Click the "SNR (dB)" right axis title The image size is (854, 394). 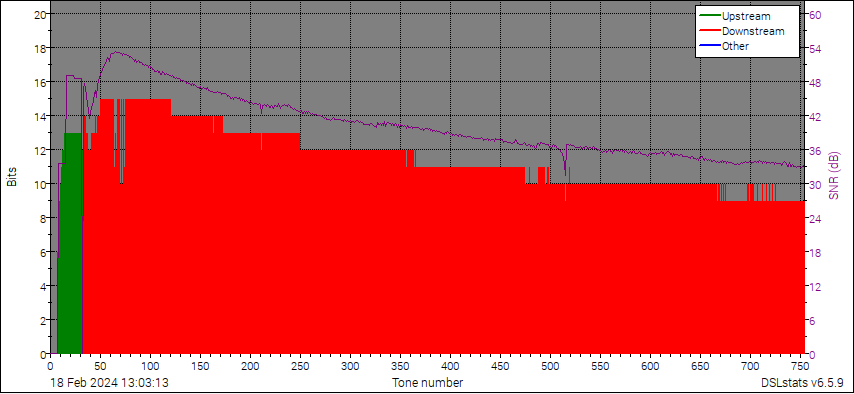[833, 175]
